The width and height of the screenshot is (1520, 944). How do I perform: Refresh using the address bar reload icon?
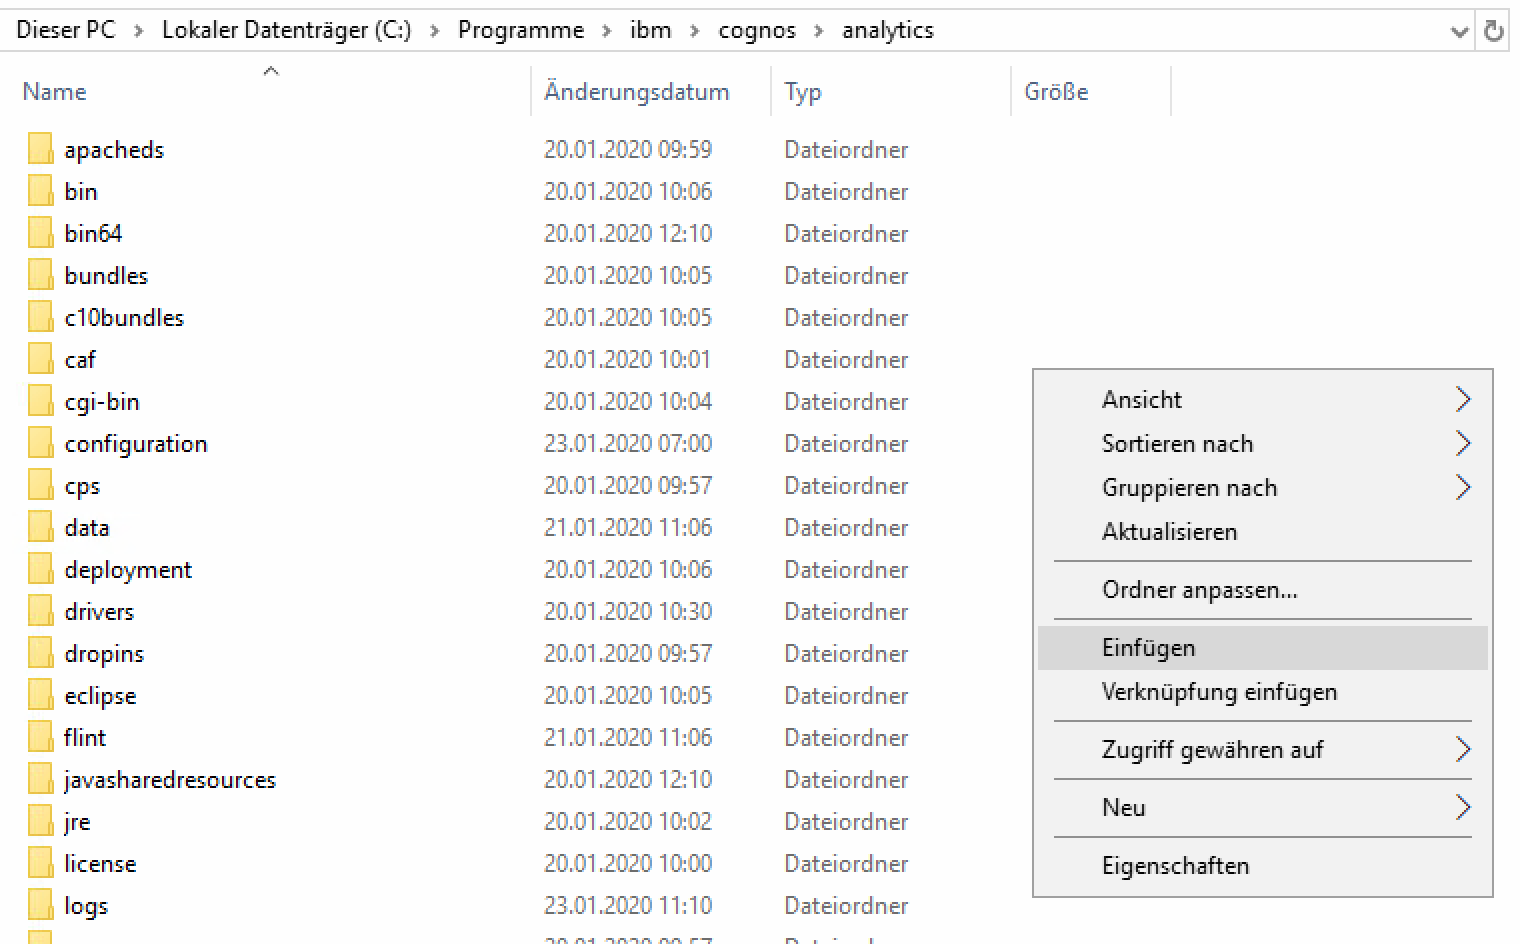pyautogui.click(x=1493, y=31)
